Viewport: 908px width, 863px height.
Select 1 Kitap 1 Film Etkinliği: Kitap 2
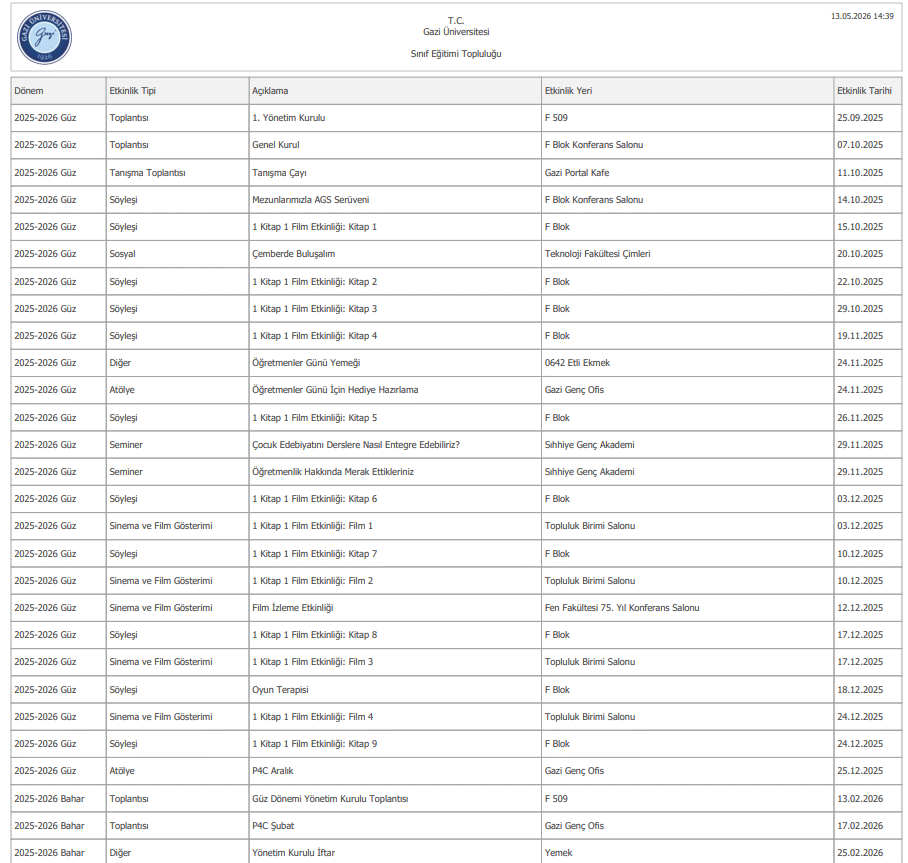tap(395, 281)
